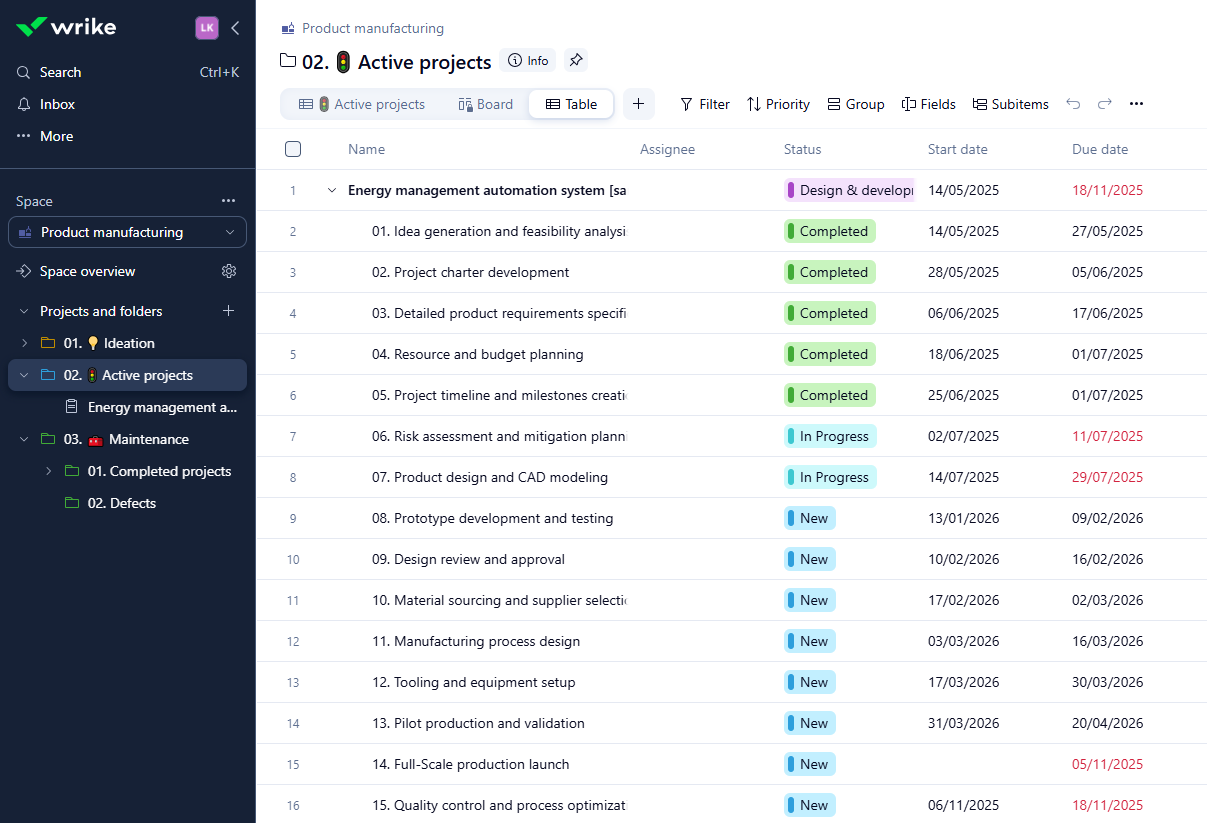Collapse the left navigation sidebar
This screenshot has height=823, width=1207.
(235, 28)
